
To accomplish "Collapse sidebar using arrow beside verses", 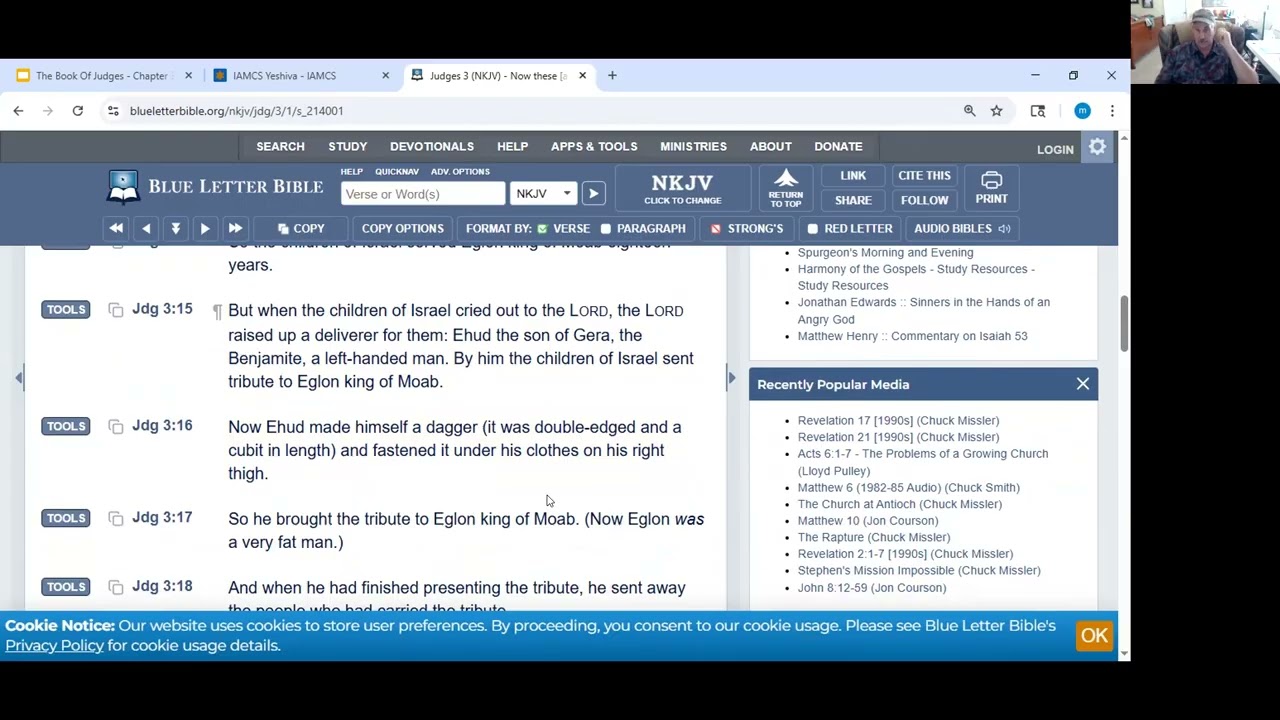I will tap(731, 377).
